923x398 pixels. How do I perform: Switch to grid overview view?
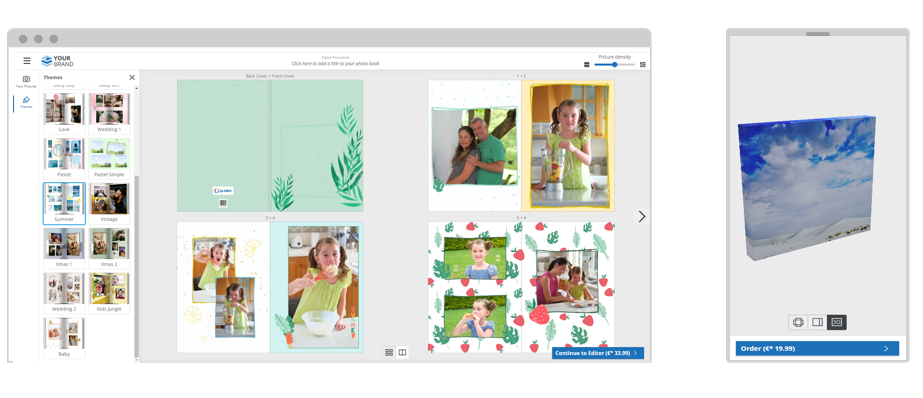point(389,353)
